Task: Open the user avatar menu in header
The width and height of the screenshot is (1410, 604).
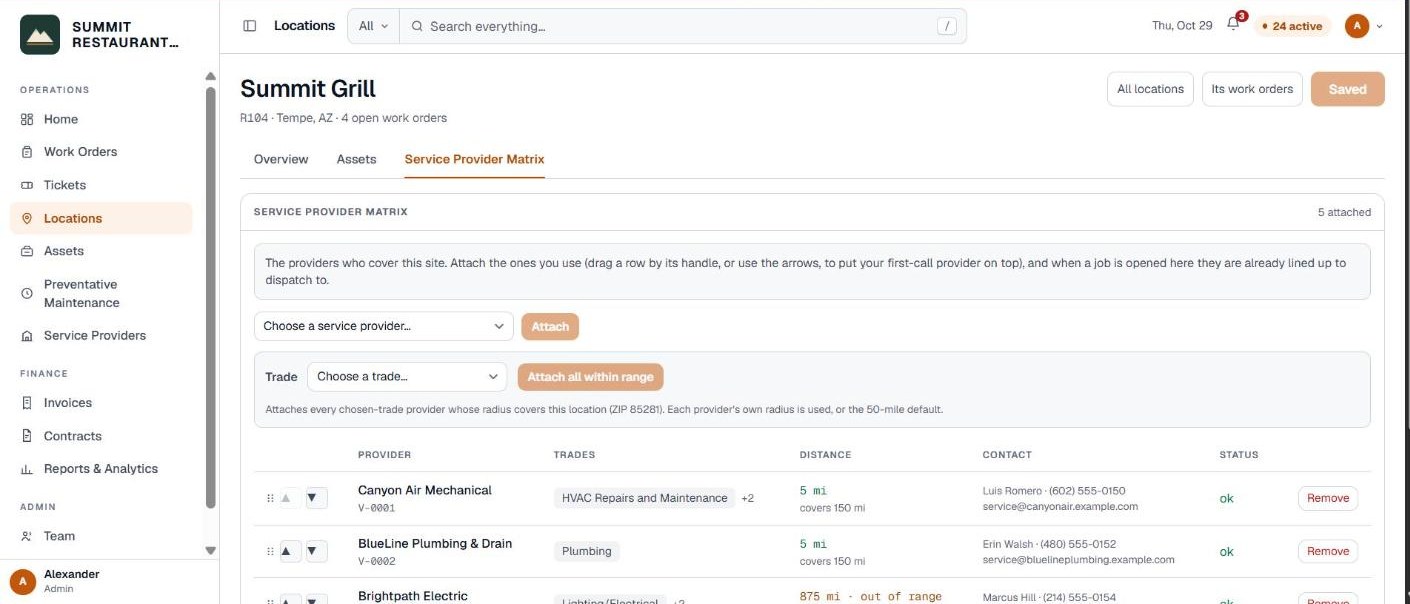Action: coord(1364,26)
